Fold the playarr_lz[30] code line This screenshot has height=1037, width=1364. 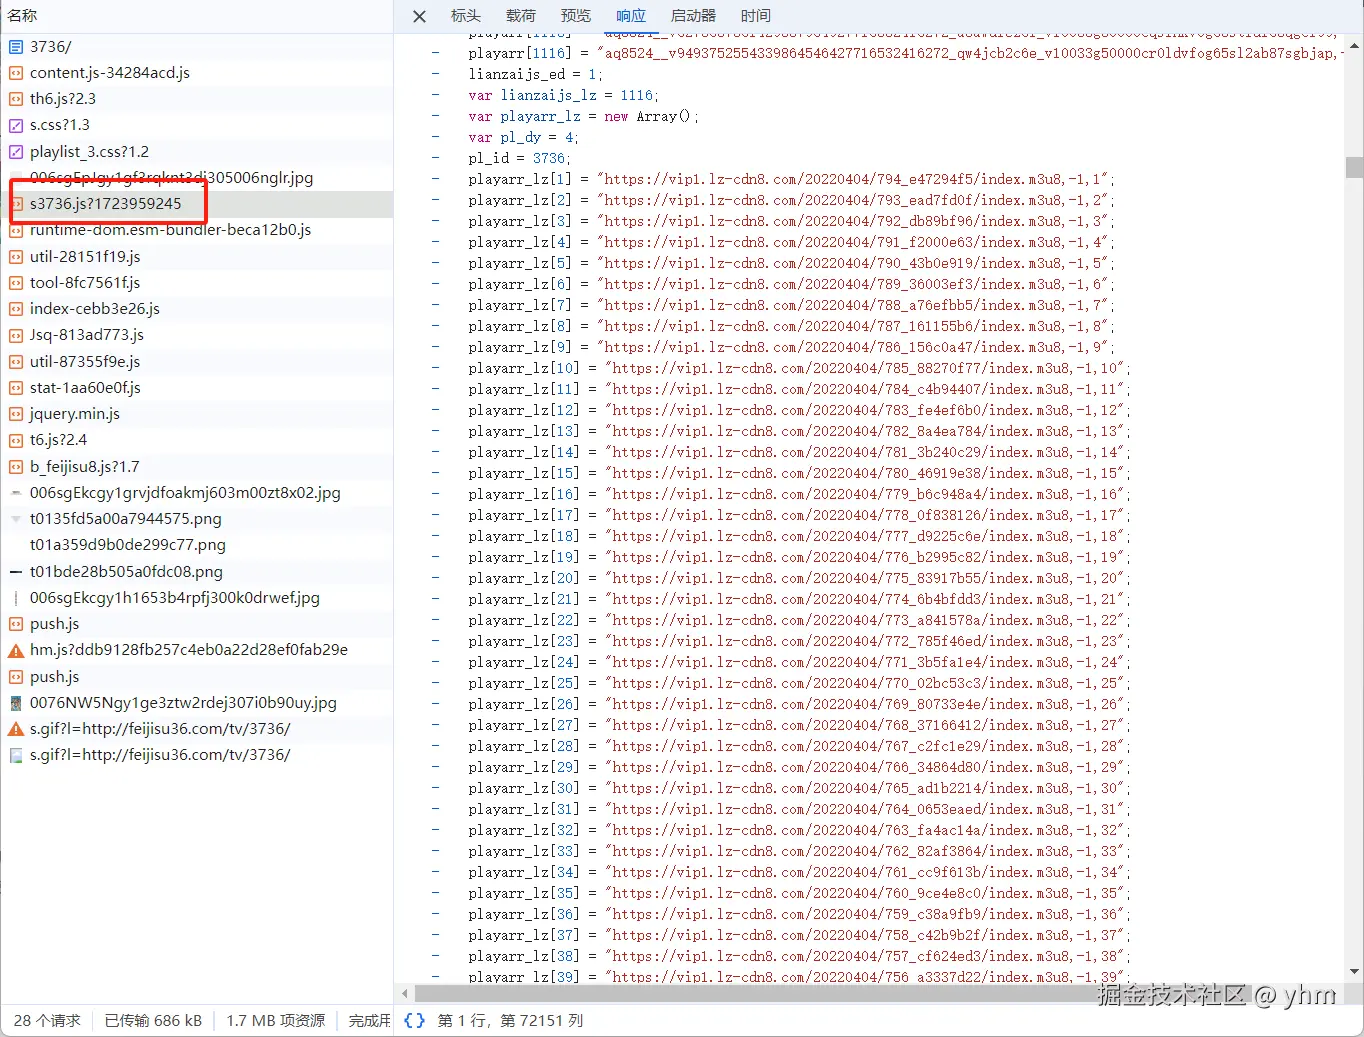click(436, 788)
